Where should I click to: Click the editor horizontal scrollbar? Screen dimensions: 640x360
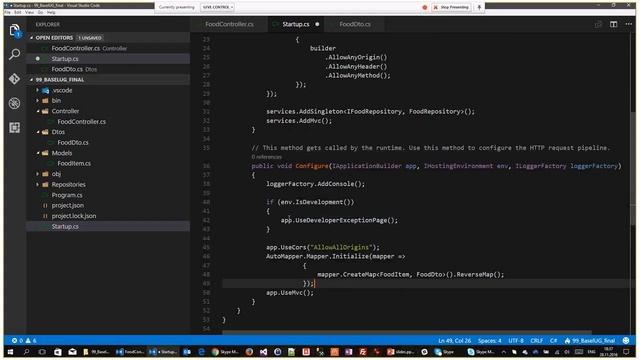[407, 333]
